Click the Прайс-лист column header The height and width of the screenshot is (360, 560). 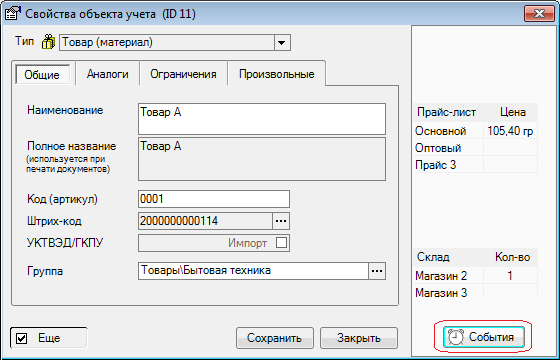[x=448, y=112]
